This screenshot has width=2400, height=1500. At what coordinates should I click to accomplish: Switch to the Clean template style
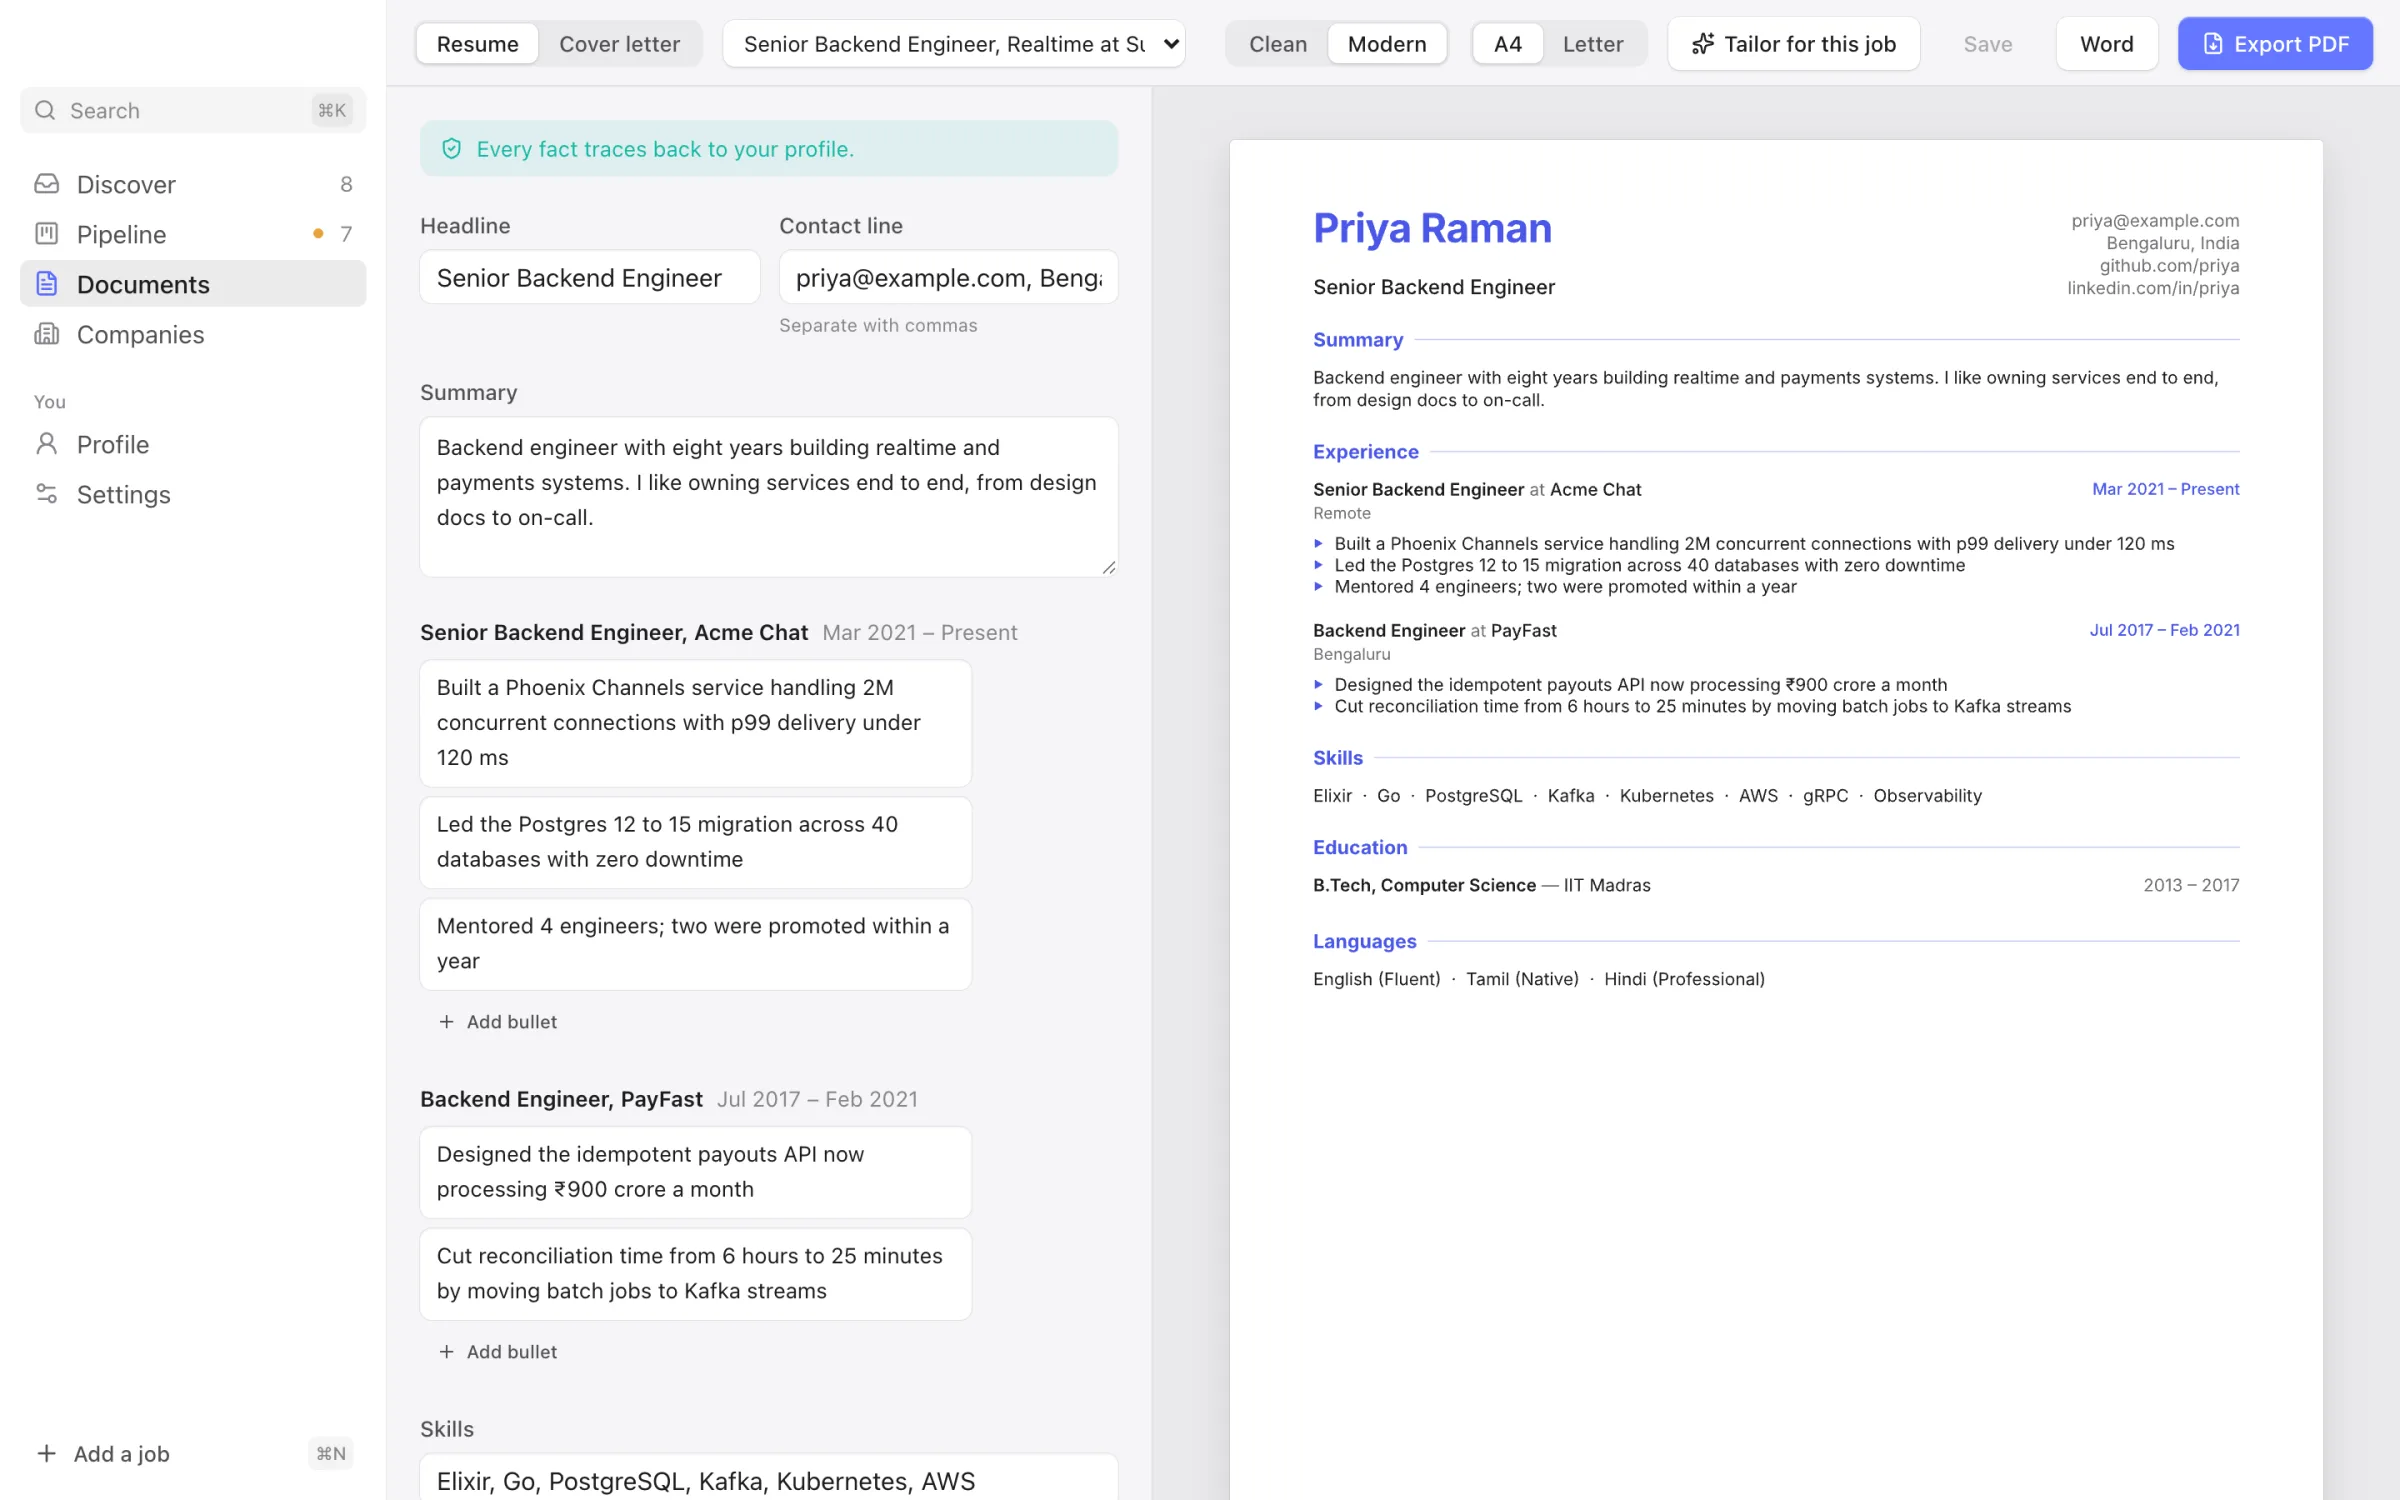1277,44
